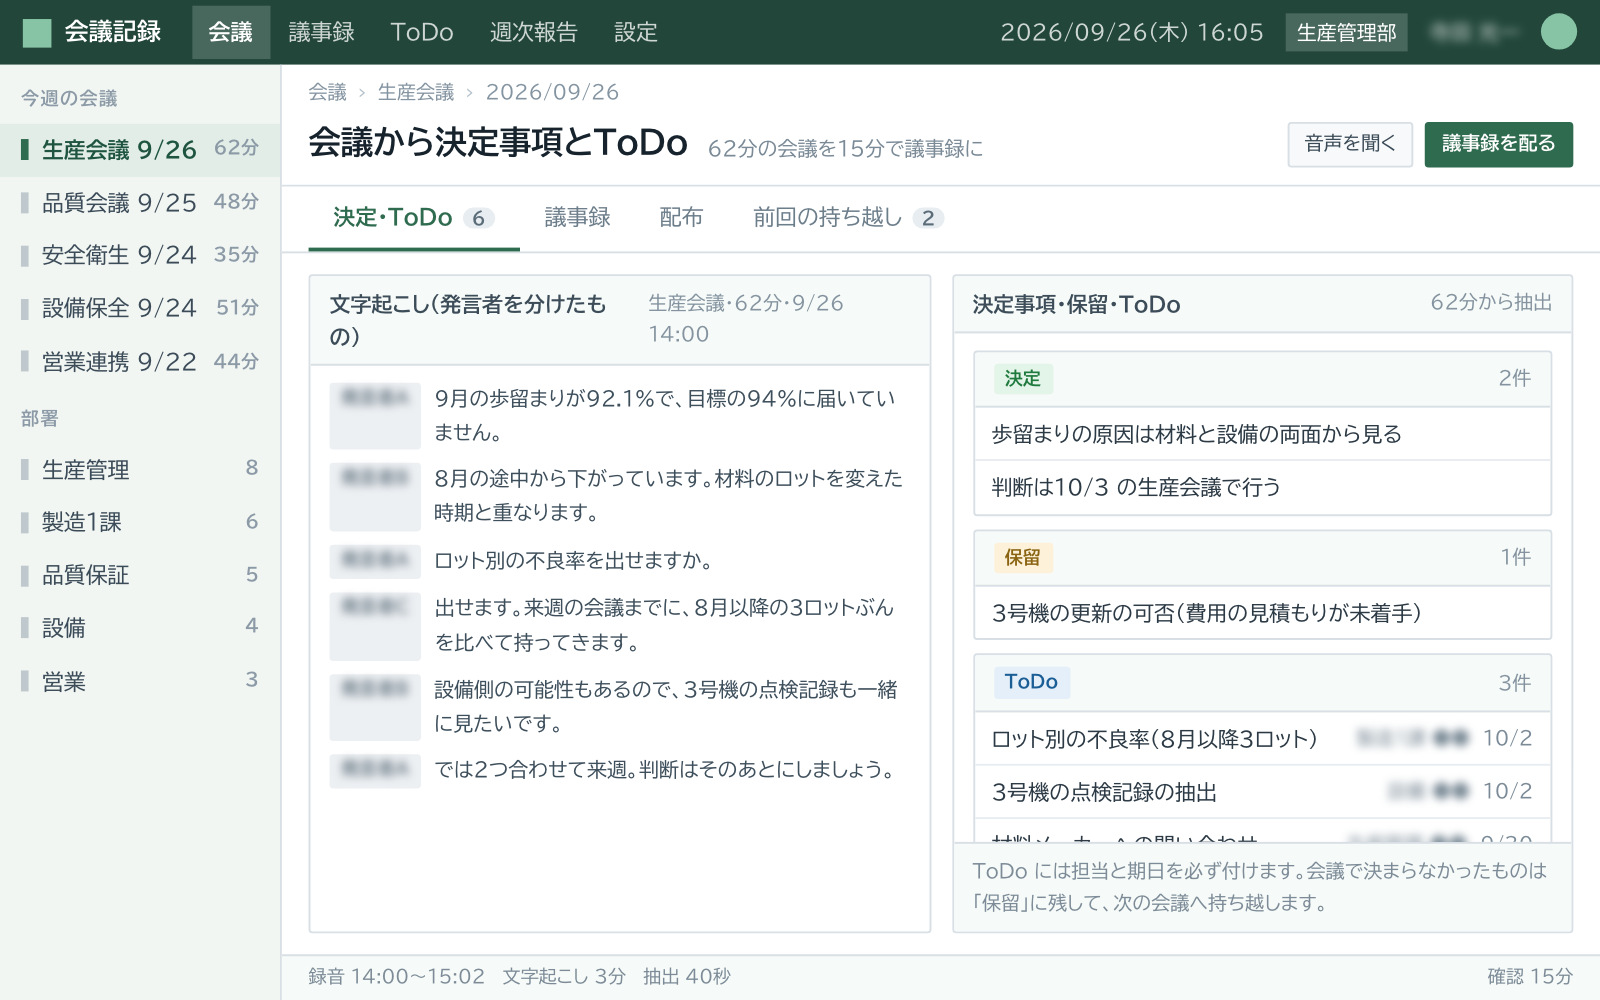
Task: Open 設備保全 9/24 meeting
Action: 140,308
